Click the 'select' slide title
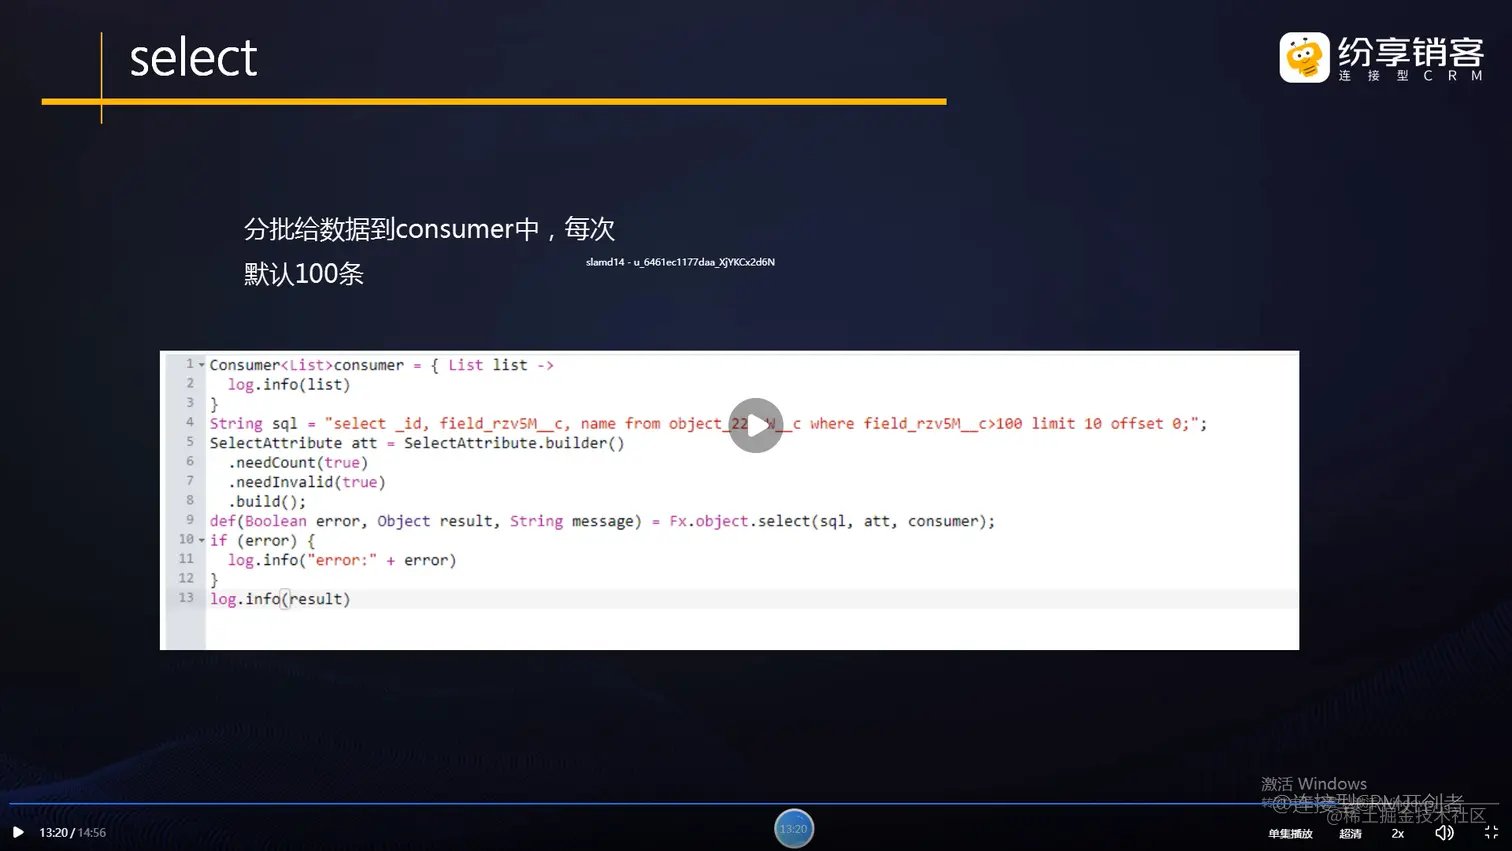This screenshot has height=851, width=1512. click(193, 58)
